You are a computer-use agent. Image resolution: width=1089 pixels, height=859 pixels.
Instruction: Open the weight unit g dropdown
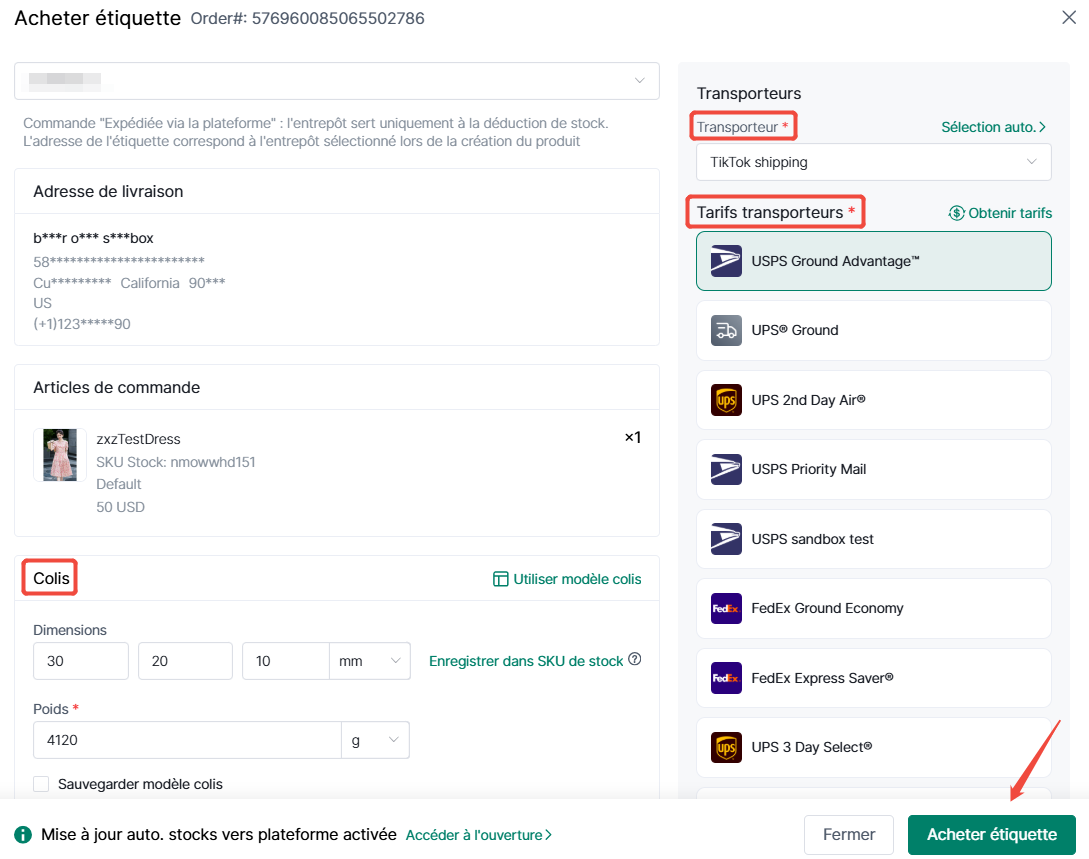click(x=375, y=740)
